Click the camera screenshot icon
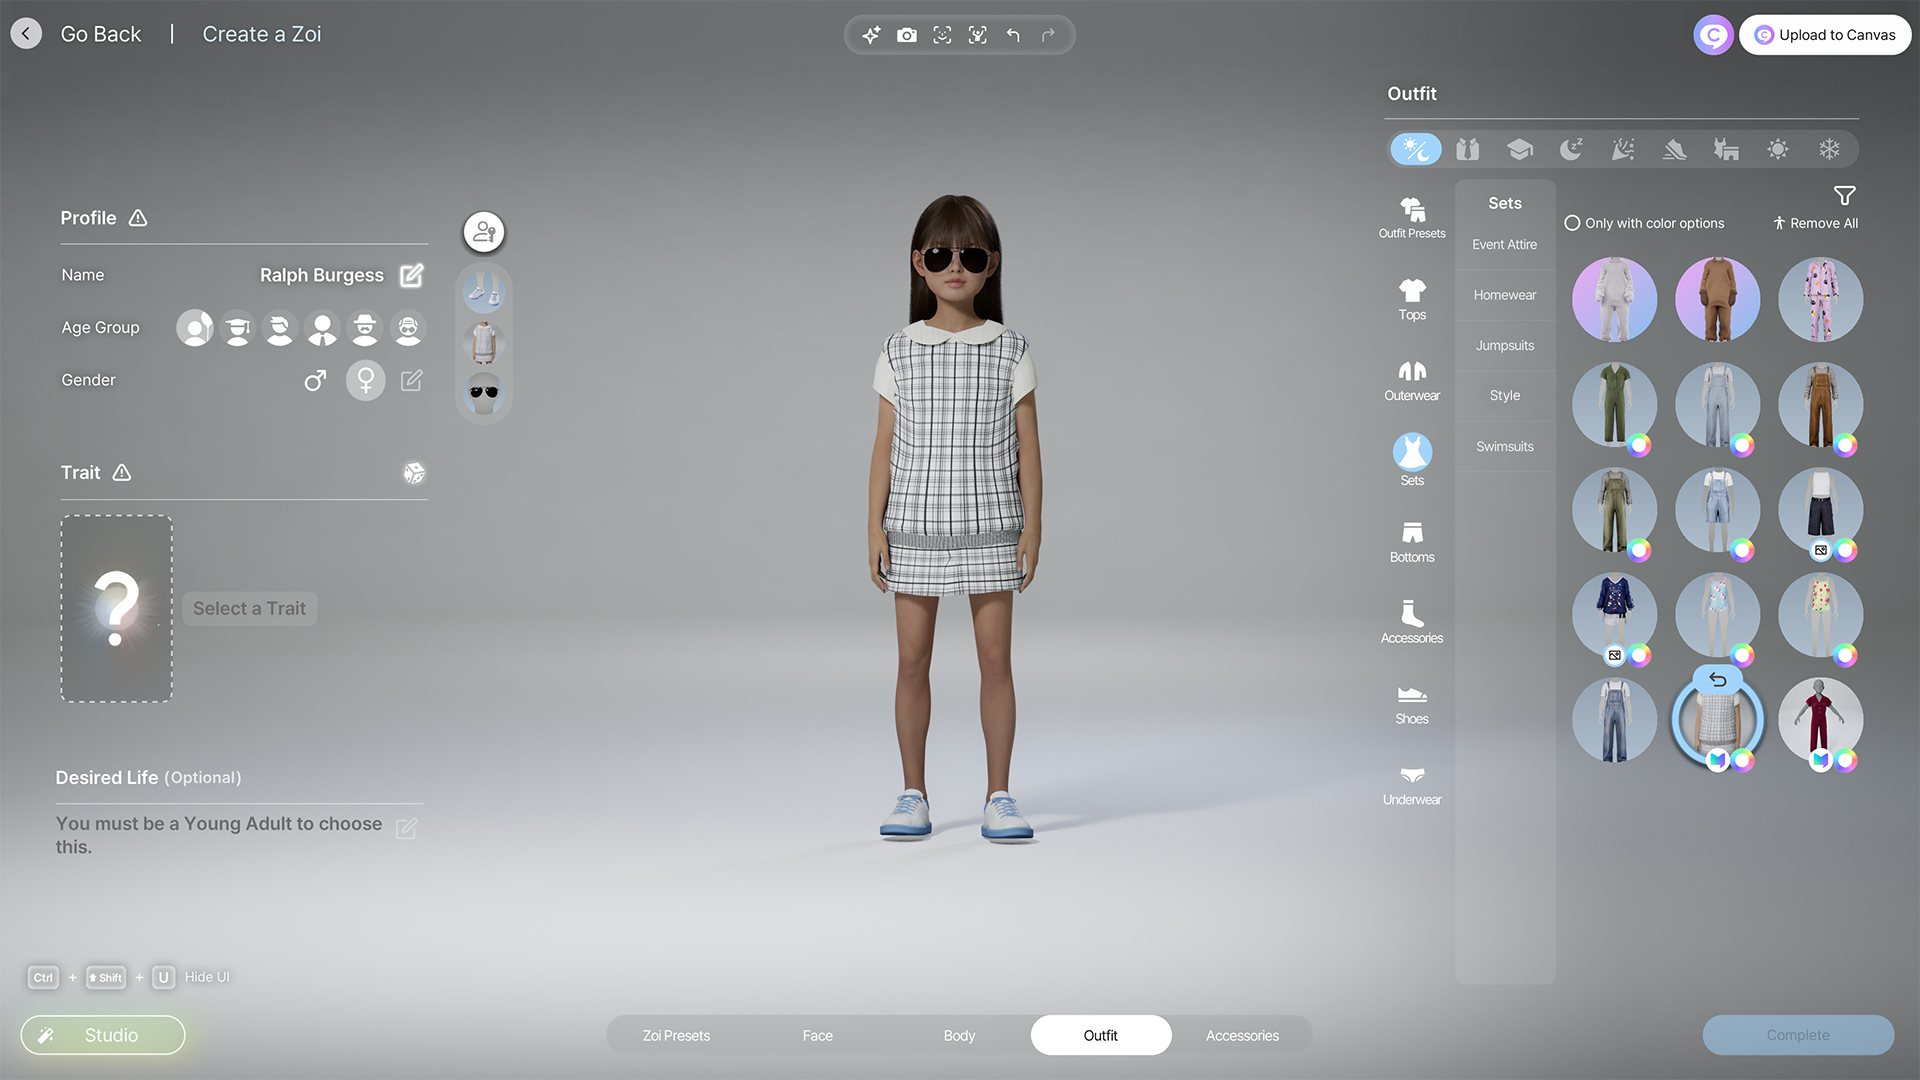The width and height of the screenshot is (1920, 1080). click(x=906, y=35)
